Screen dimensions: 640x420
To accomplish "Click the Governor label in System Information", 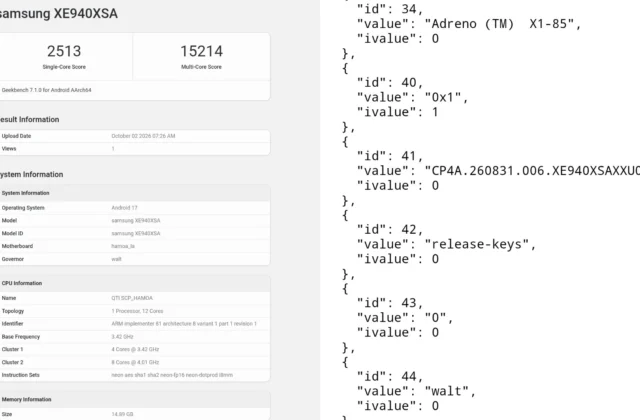I will (13, 259).
